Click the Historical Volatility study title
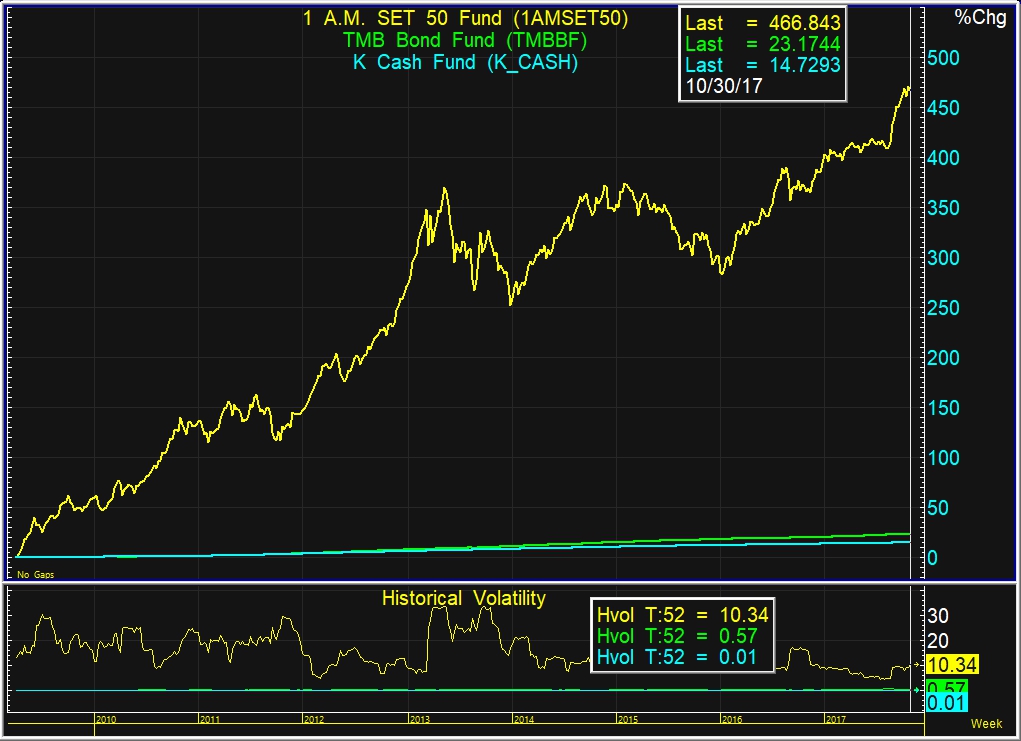 464,599
